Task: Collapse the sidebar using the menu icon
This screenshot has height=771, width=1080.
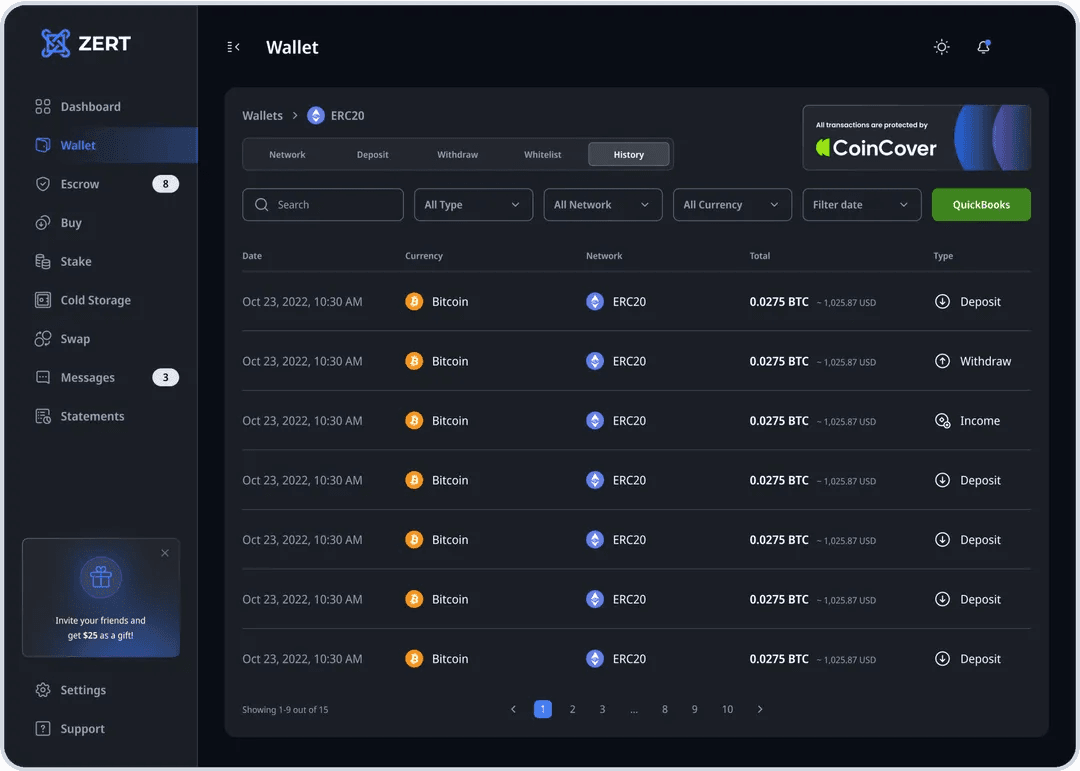Action: click(234, 47)
